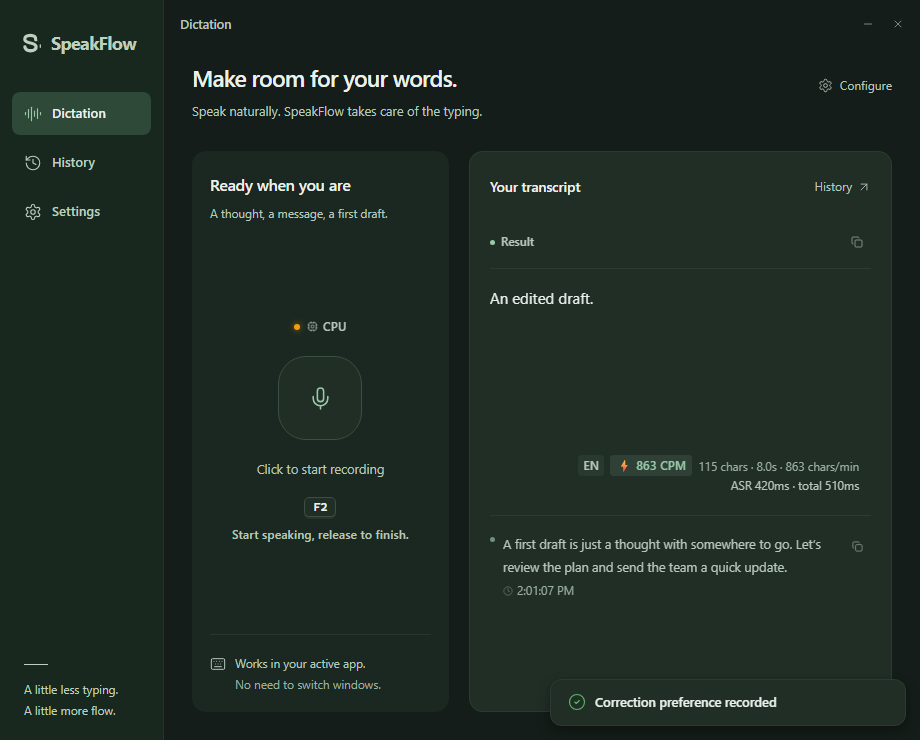This screenshot has width=920, height=740.
Task: Click the 'ASR 420ms · total 510ms' stats
Action: (794, 486)
